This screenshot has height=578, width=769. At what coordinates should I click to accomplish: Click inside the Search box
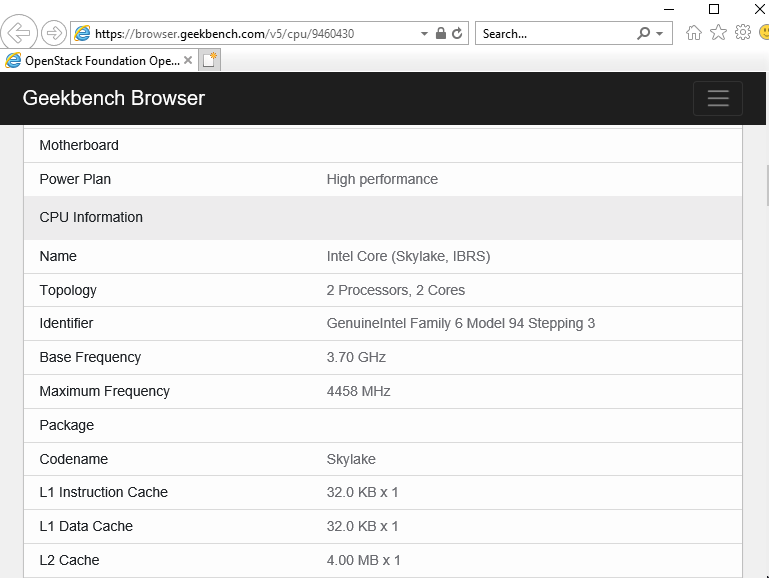click(555, 33)
